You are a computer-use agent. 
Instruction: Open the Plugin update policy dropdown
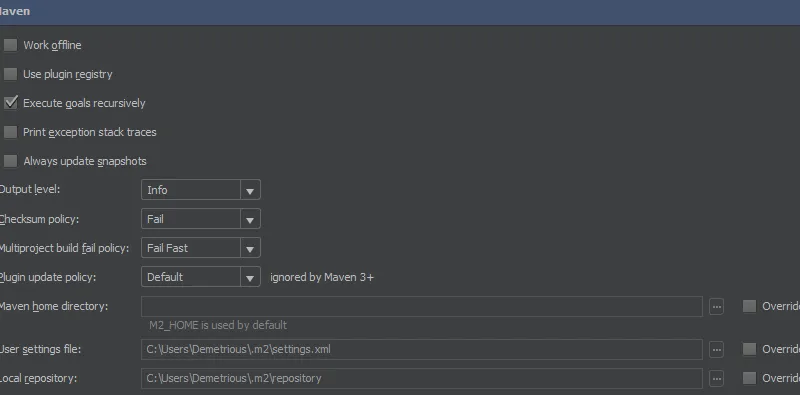[201, 277]
